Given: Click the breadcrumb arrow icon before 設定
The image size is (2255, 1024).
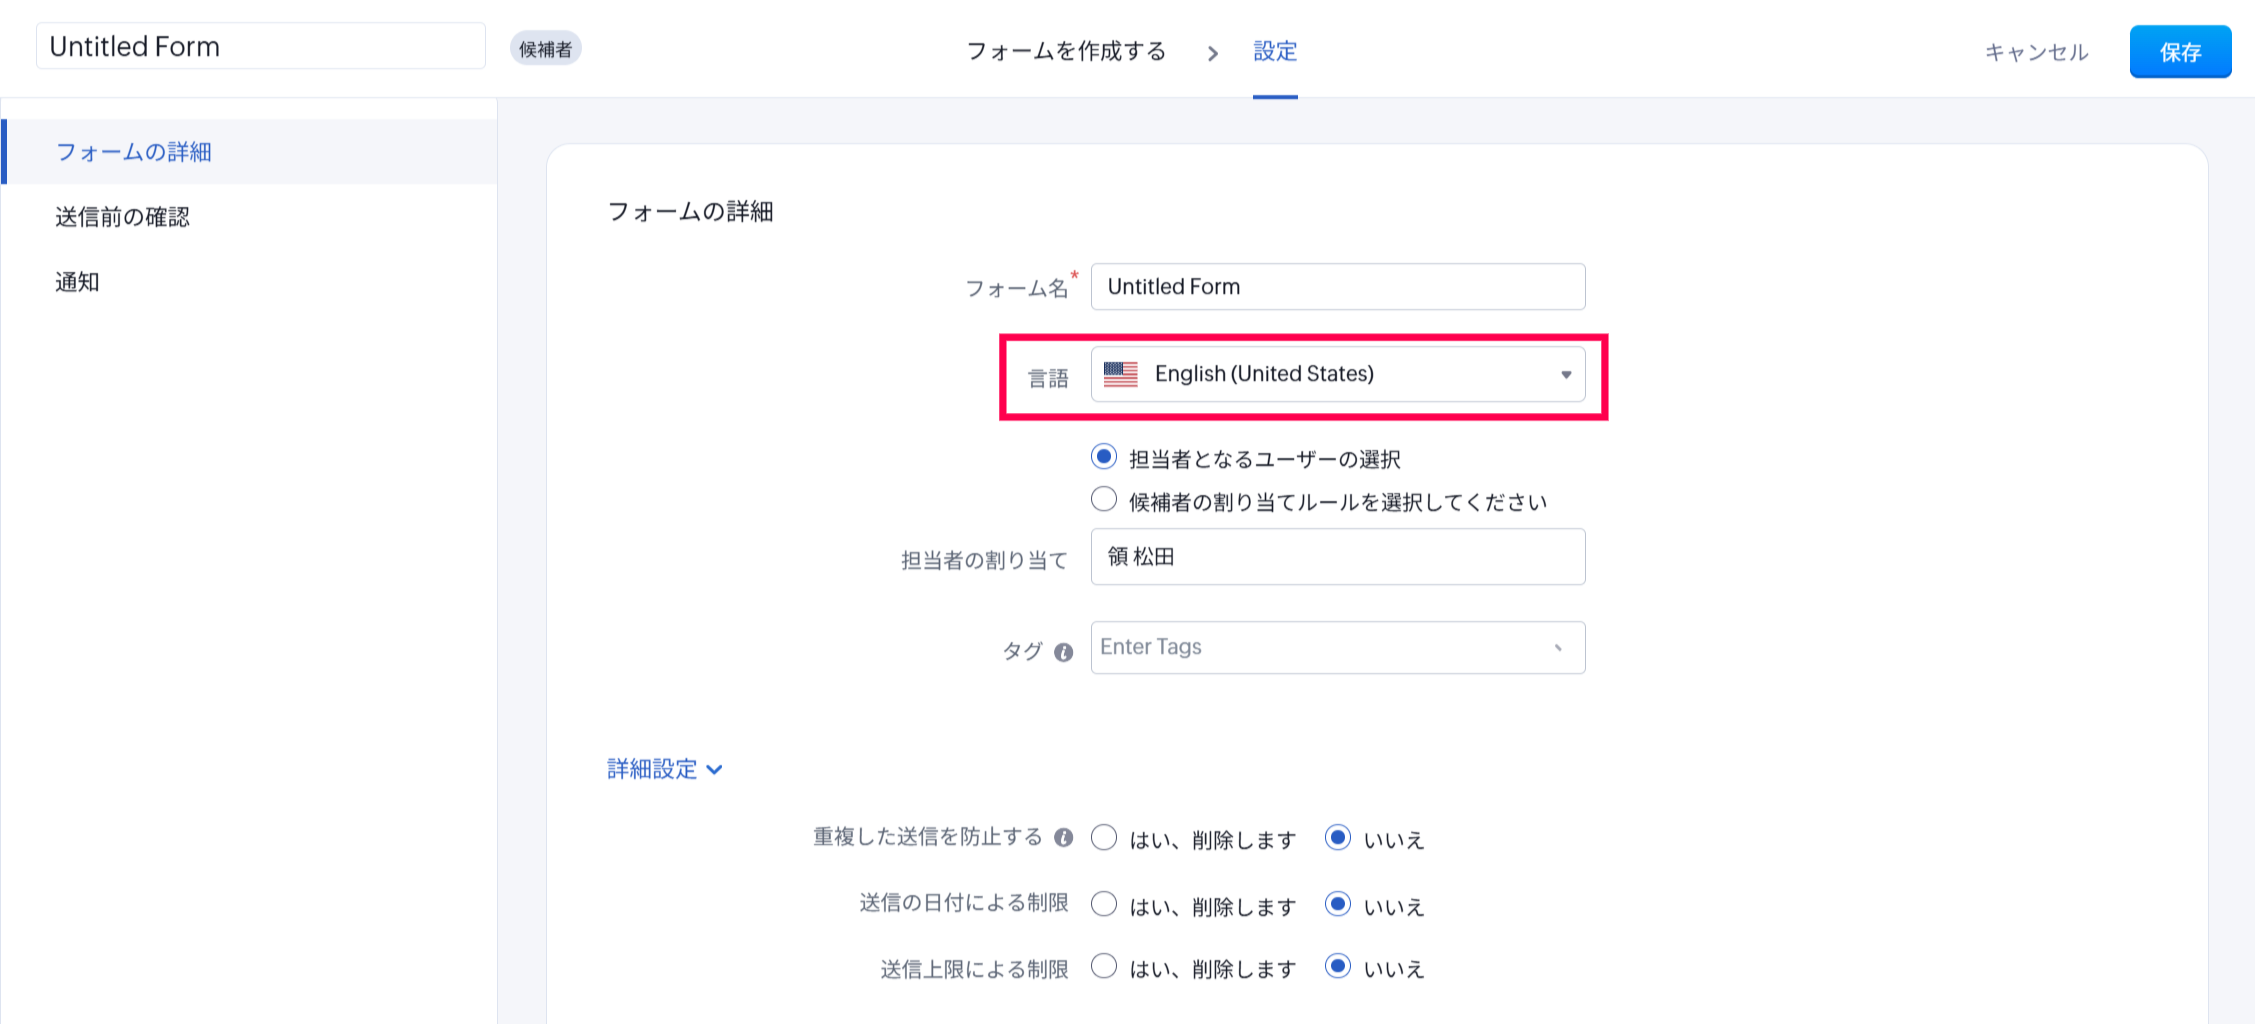Looking at the screenshot, I should 1212,53.
